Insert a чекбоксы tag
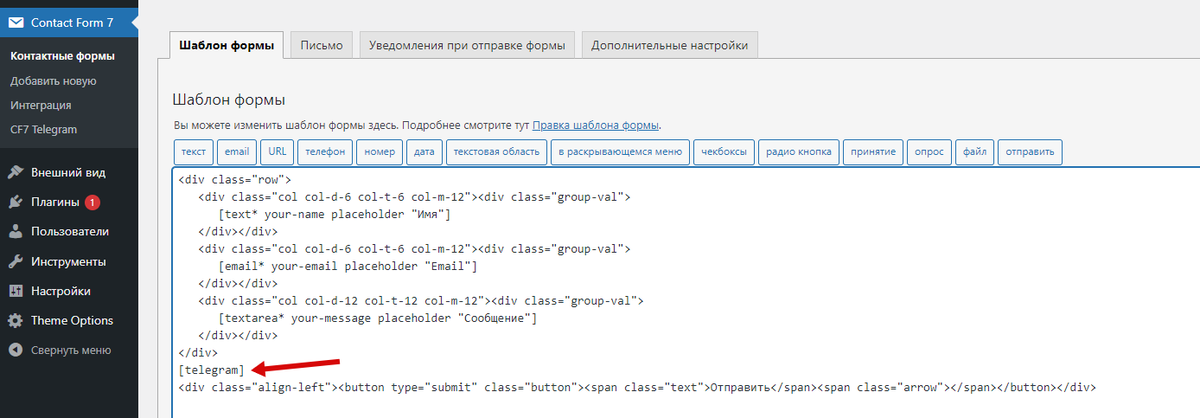The image size is (1200, 418). (x=724, y=152)
